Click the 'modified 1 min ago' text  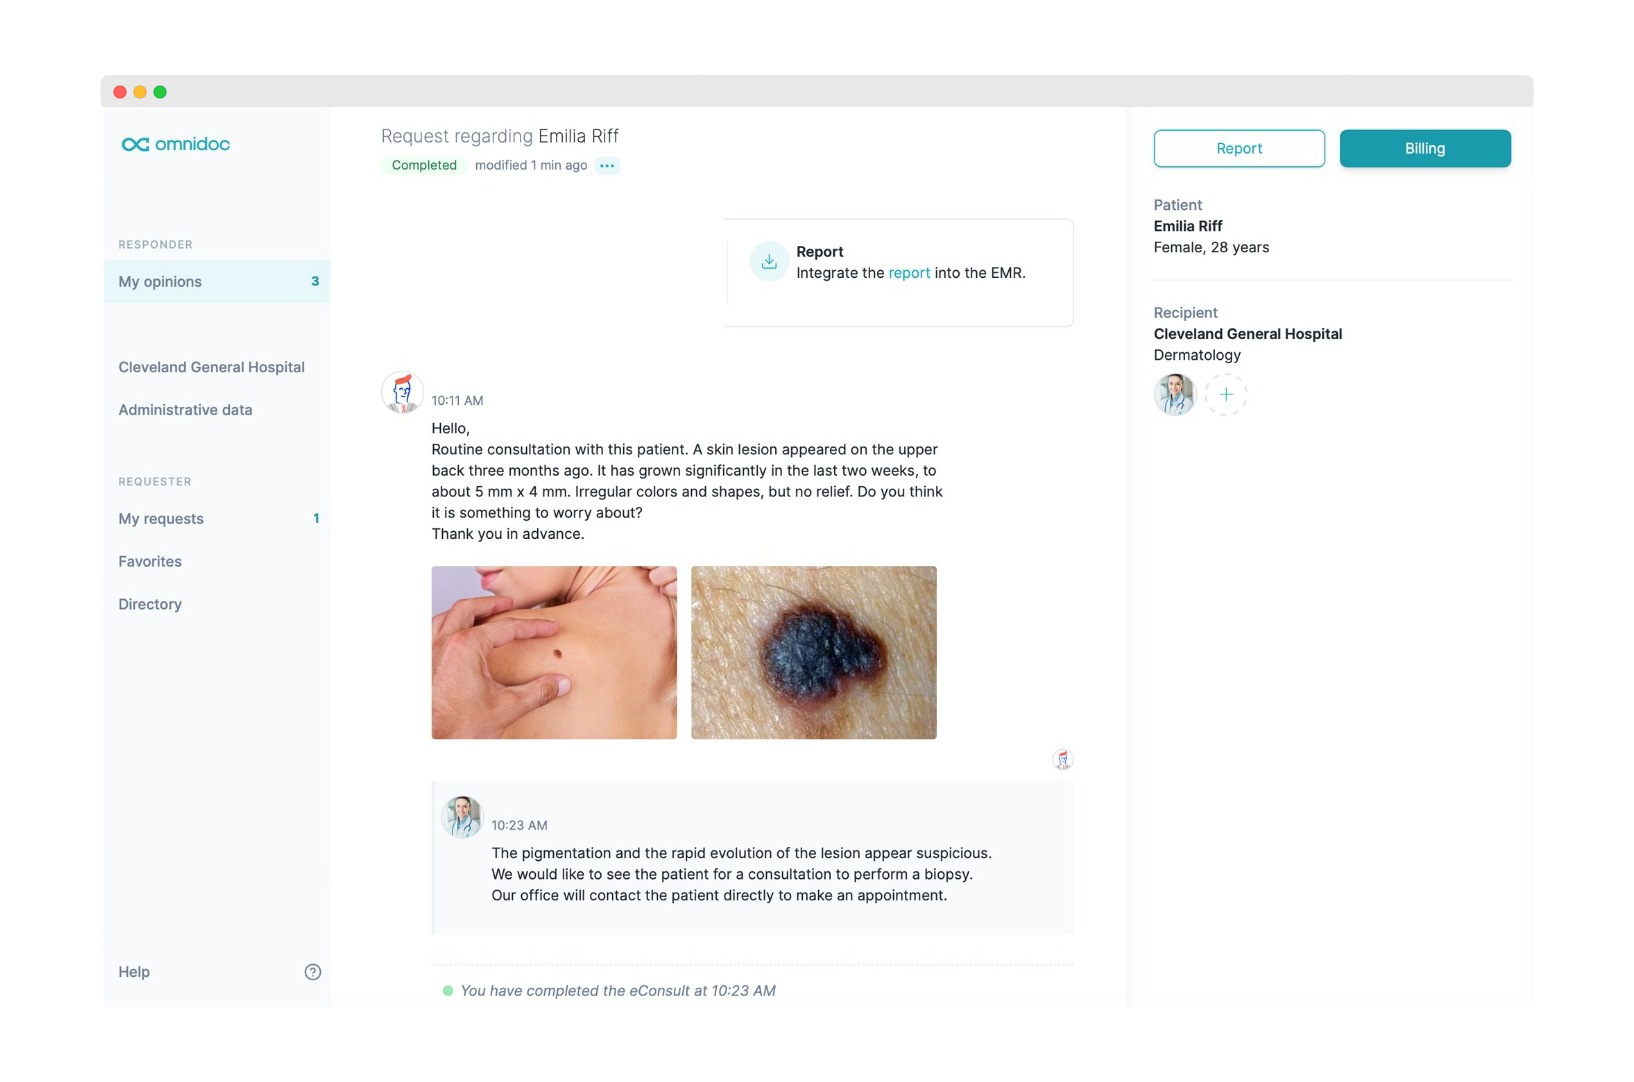(531, 166)
